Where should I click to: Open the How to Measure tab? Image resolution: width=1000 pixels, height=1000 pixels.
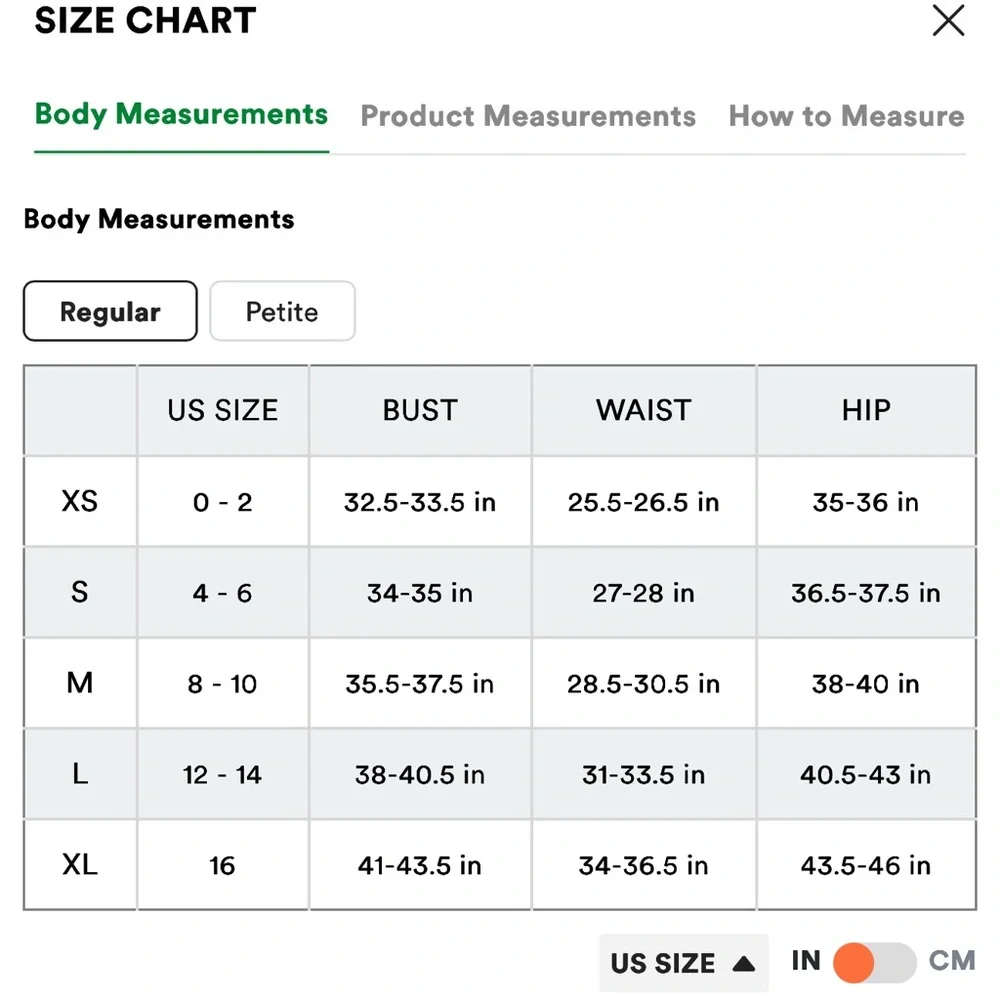pyautogui.click(x=846, y=116)
